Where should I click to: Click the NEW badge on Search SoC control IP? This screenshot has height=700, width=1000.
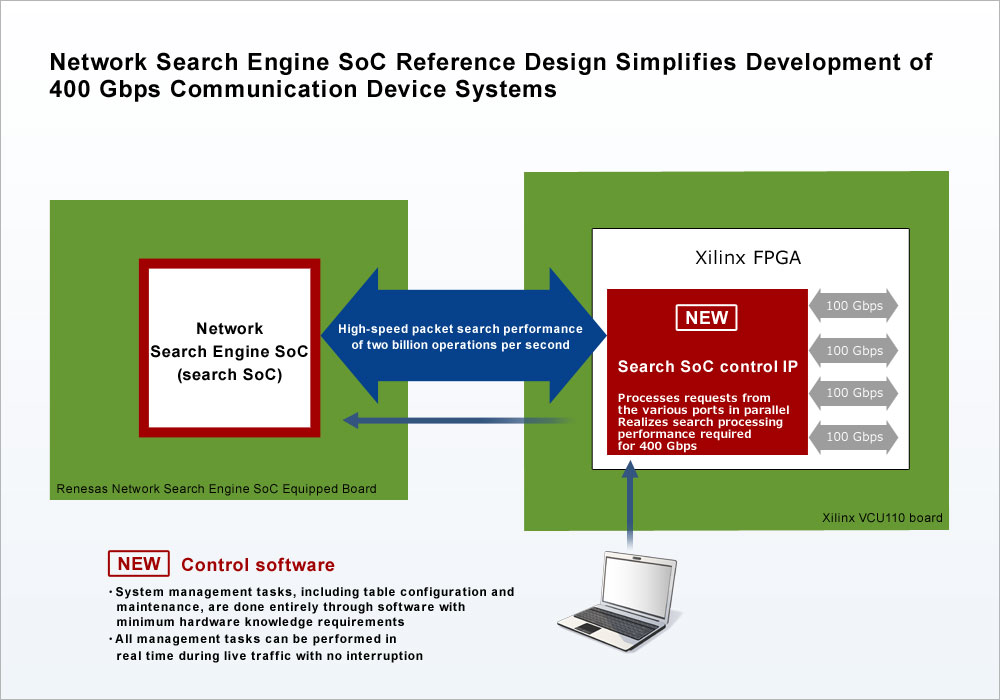pos(706,317)
